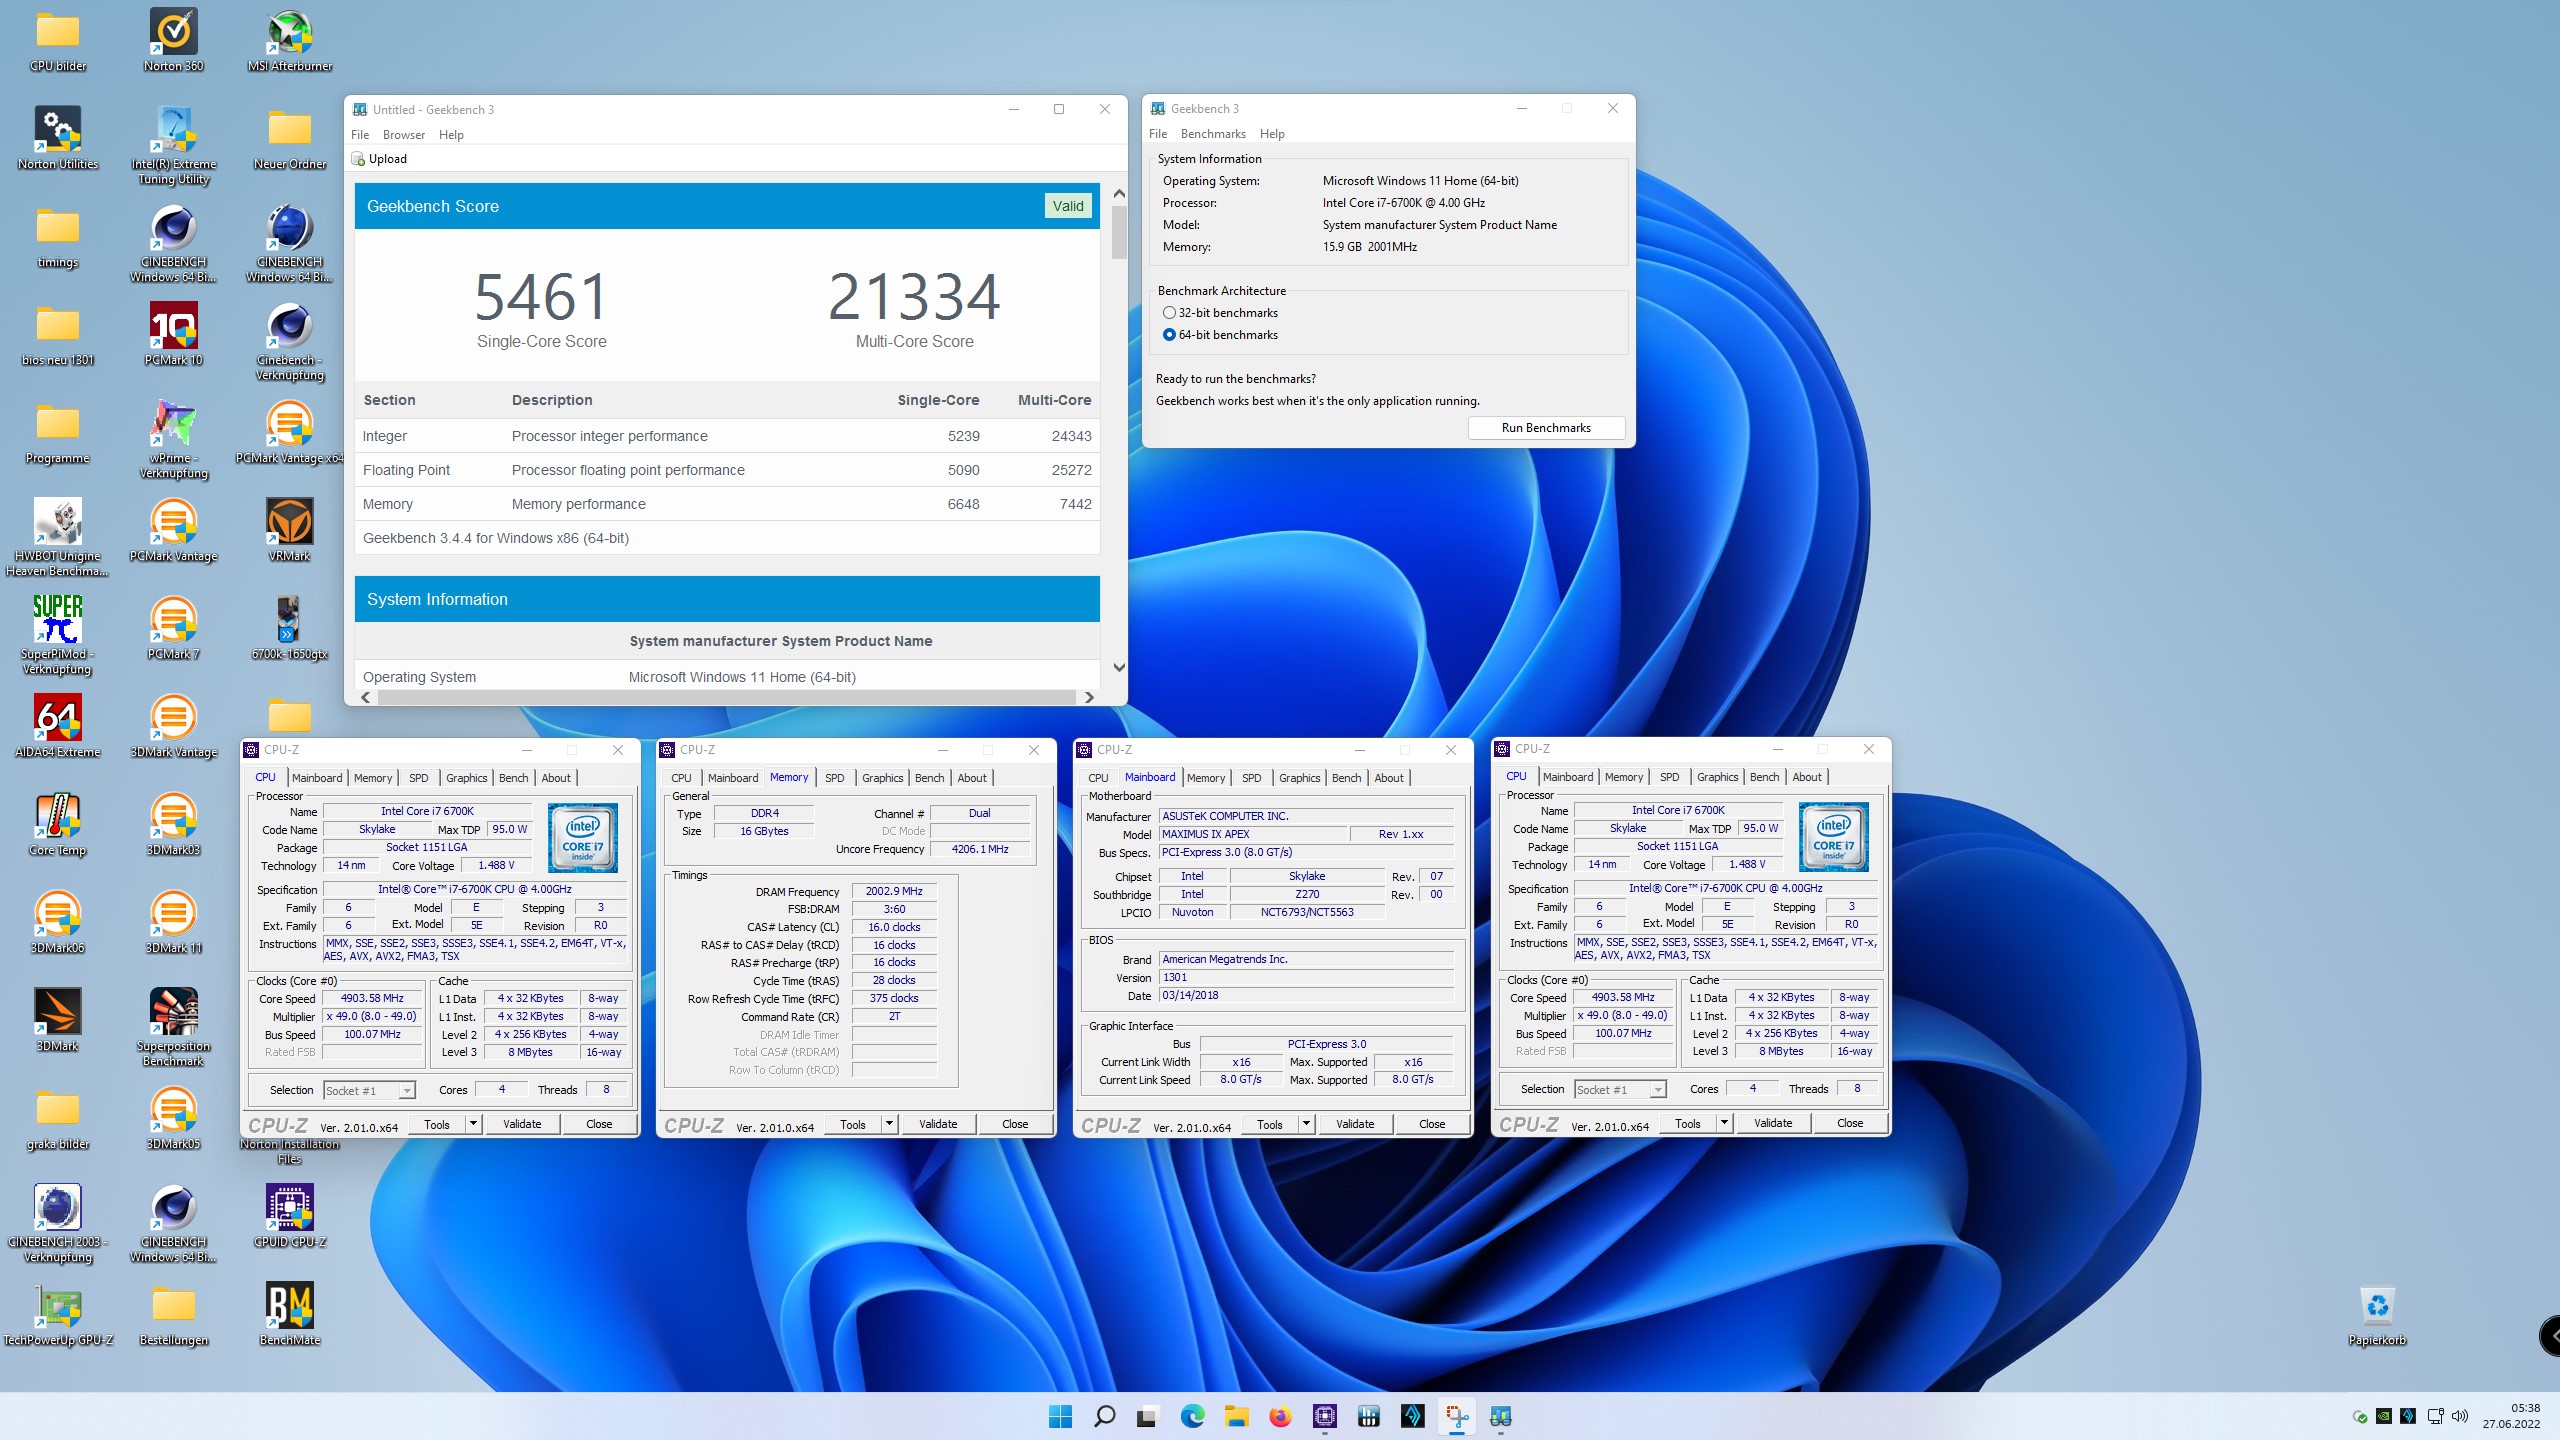Open File Explorer from taskbar
2560x1440 pixels.
(1236, 1416)
